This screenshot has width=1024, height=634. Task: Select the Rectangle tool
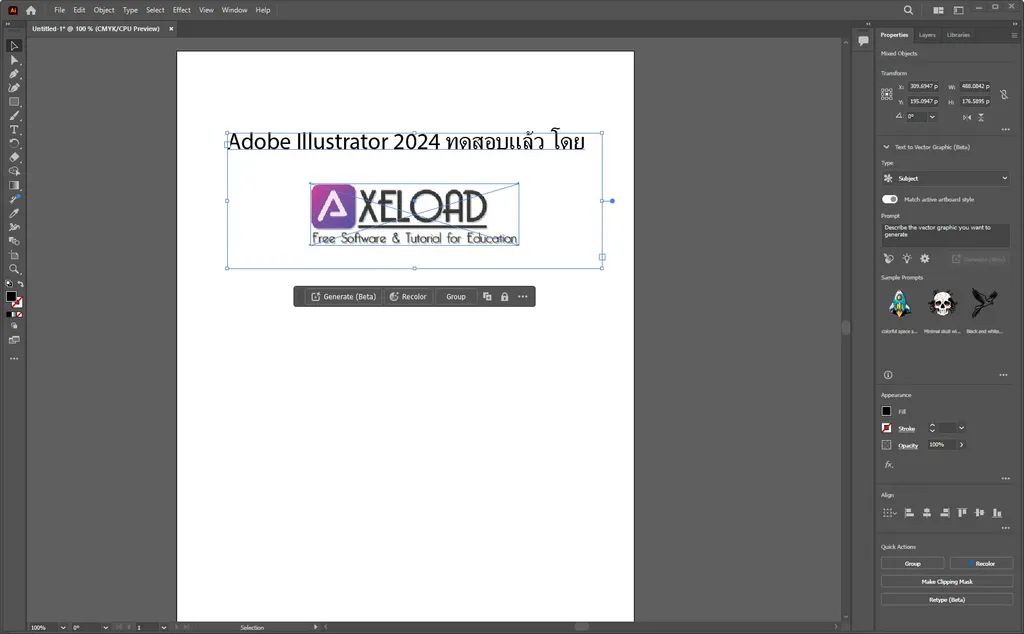coord(14,102)
